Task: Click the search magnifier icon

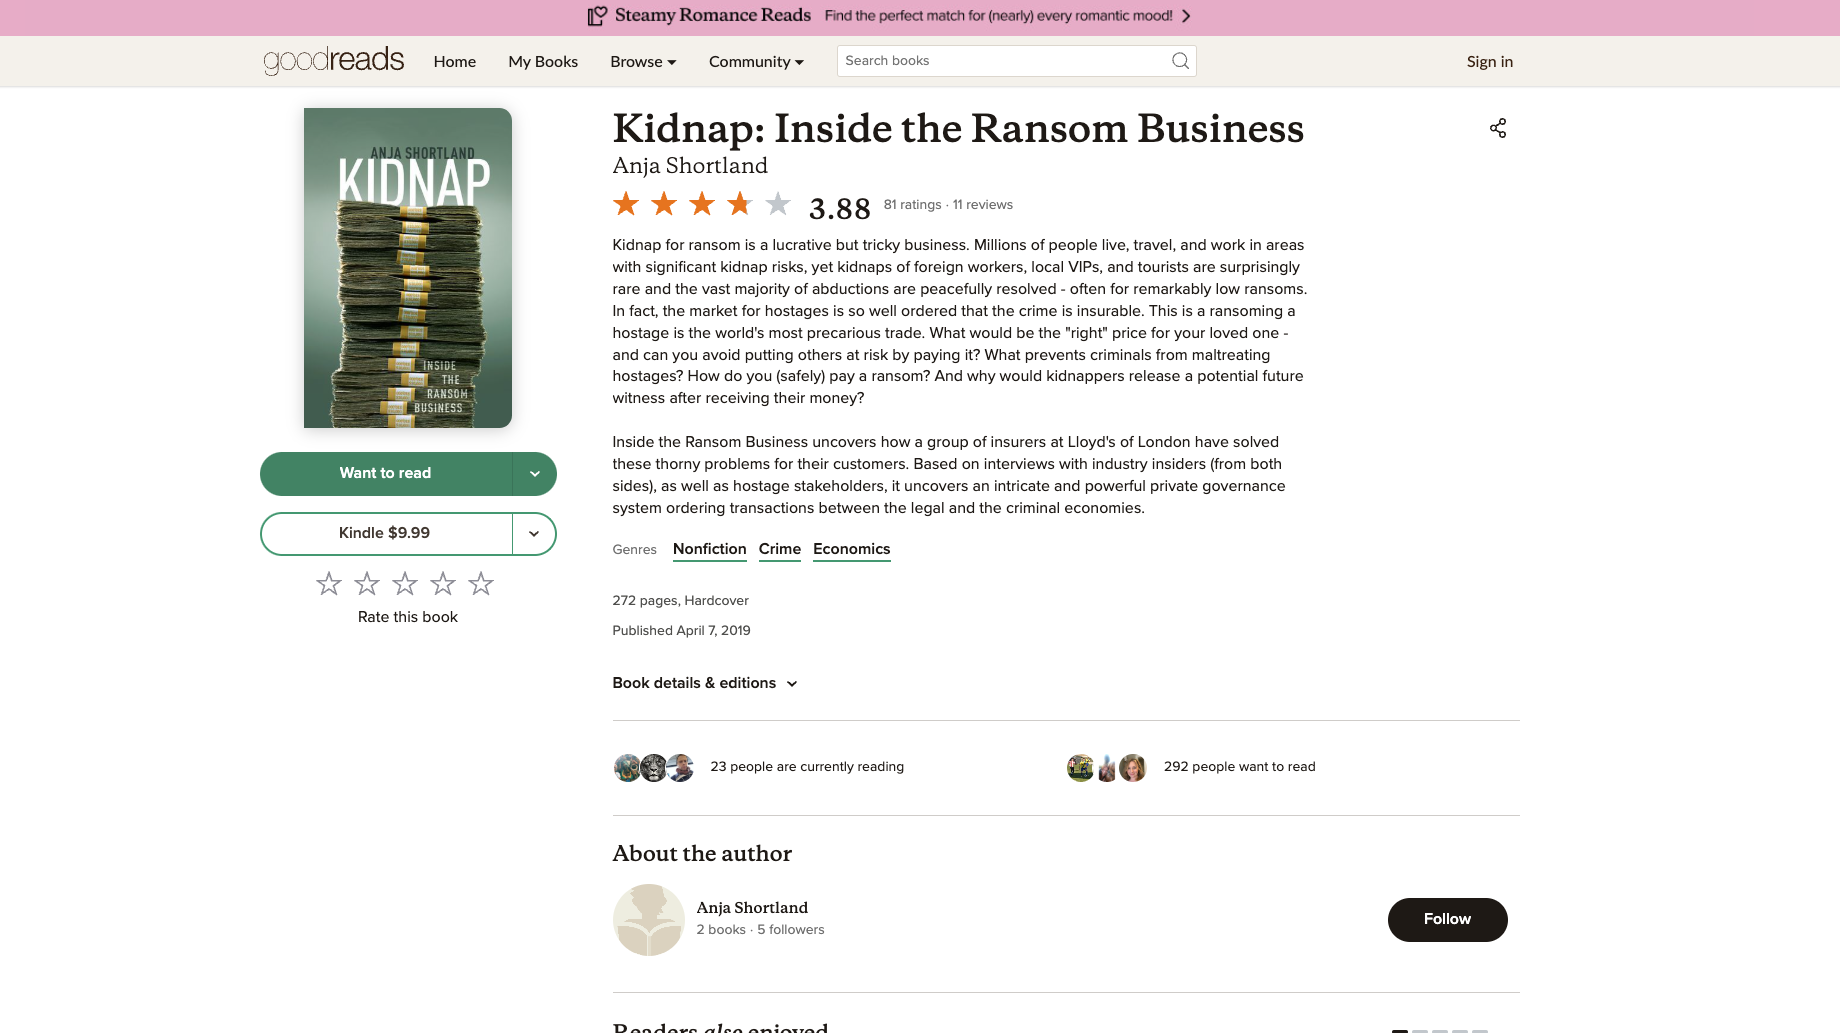Action: click(x=1180, y=61)
